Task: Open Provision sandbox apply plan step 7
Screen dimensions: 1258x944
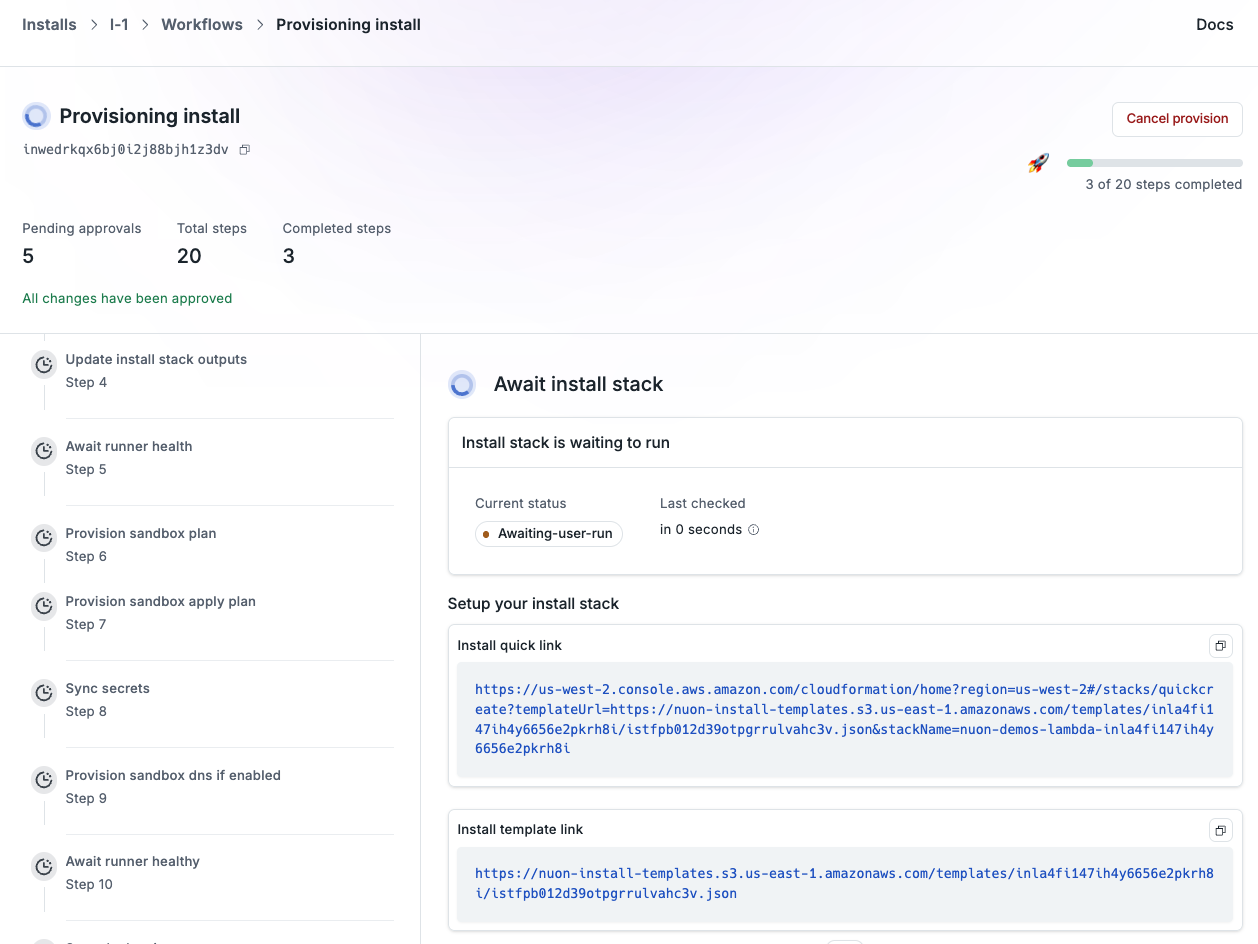Action: (161, 613)
